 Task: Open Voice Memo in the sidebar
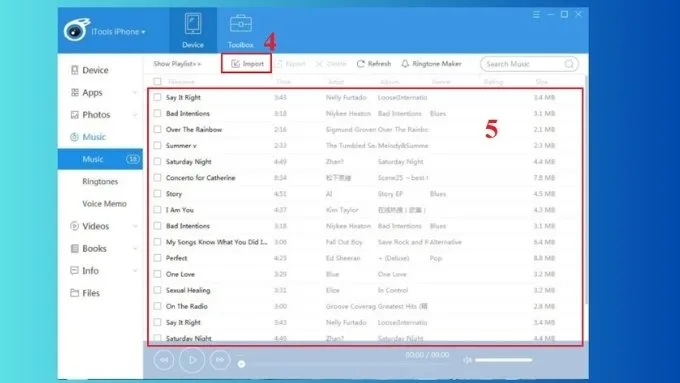click(105, 203)
